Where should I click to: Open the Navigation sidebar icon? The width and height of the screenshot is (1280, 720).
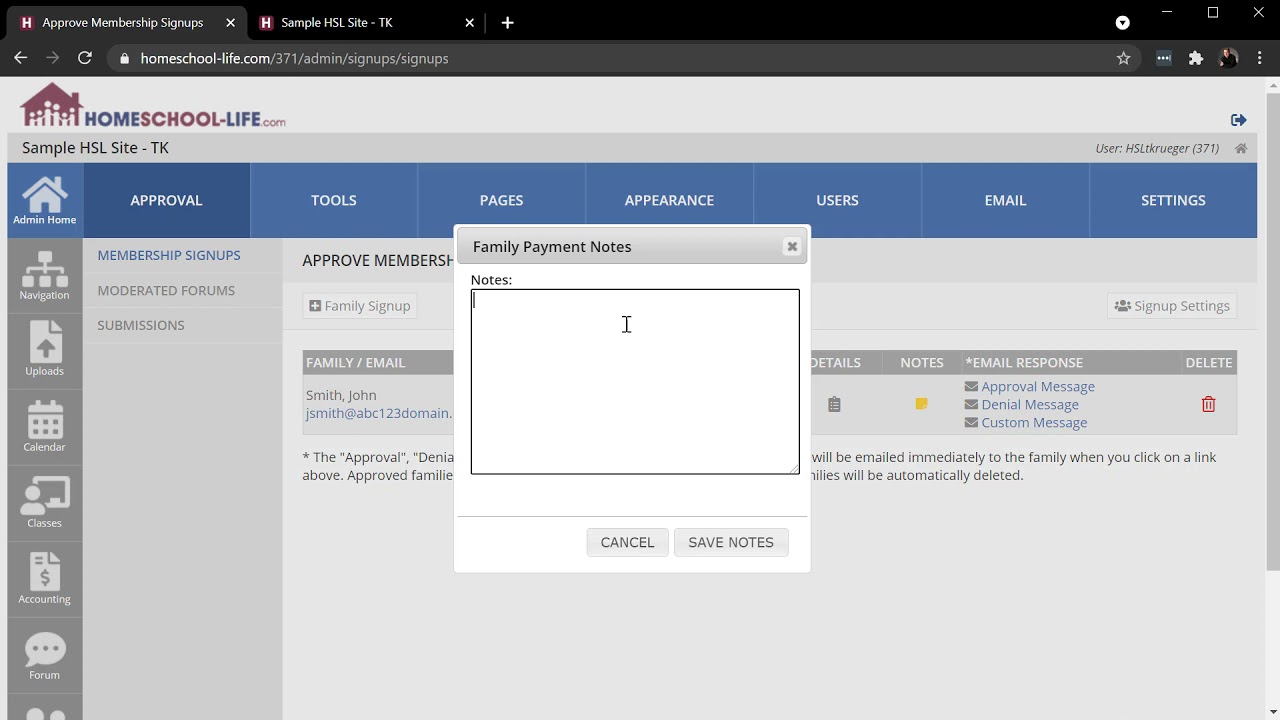pyautogui.click(x=44, y=275)
